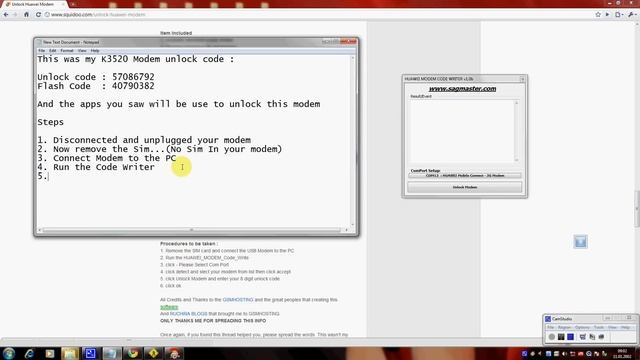Click '2. Now remove the Sim' line
640x360 pixels.
(160, 149)
